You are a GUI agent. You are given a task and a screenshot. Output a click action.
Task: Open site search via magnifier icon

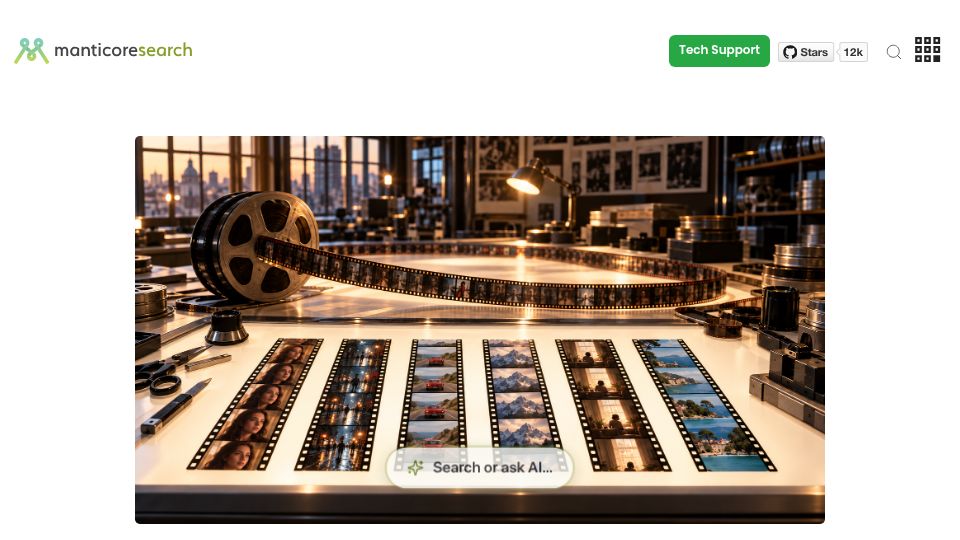coord(894,52)
